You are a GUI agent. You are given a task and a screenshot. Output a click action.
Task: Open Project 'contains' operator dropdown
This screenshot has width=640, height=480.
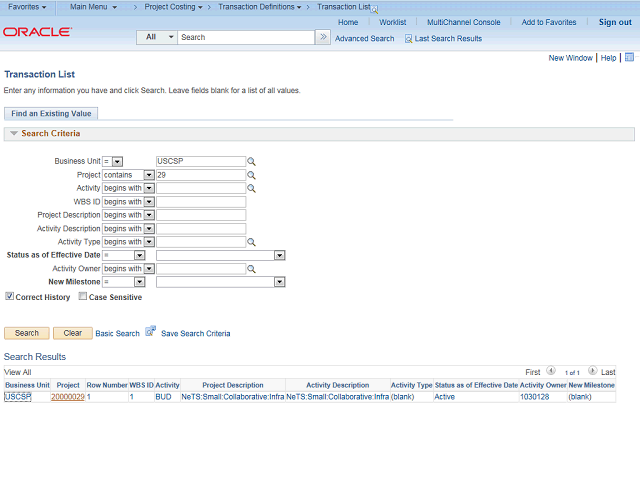149,175
